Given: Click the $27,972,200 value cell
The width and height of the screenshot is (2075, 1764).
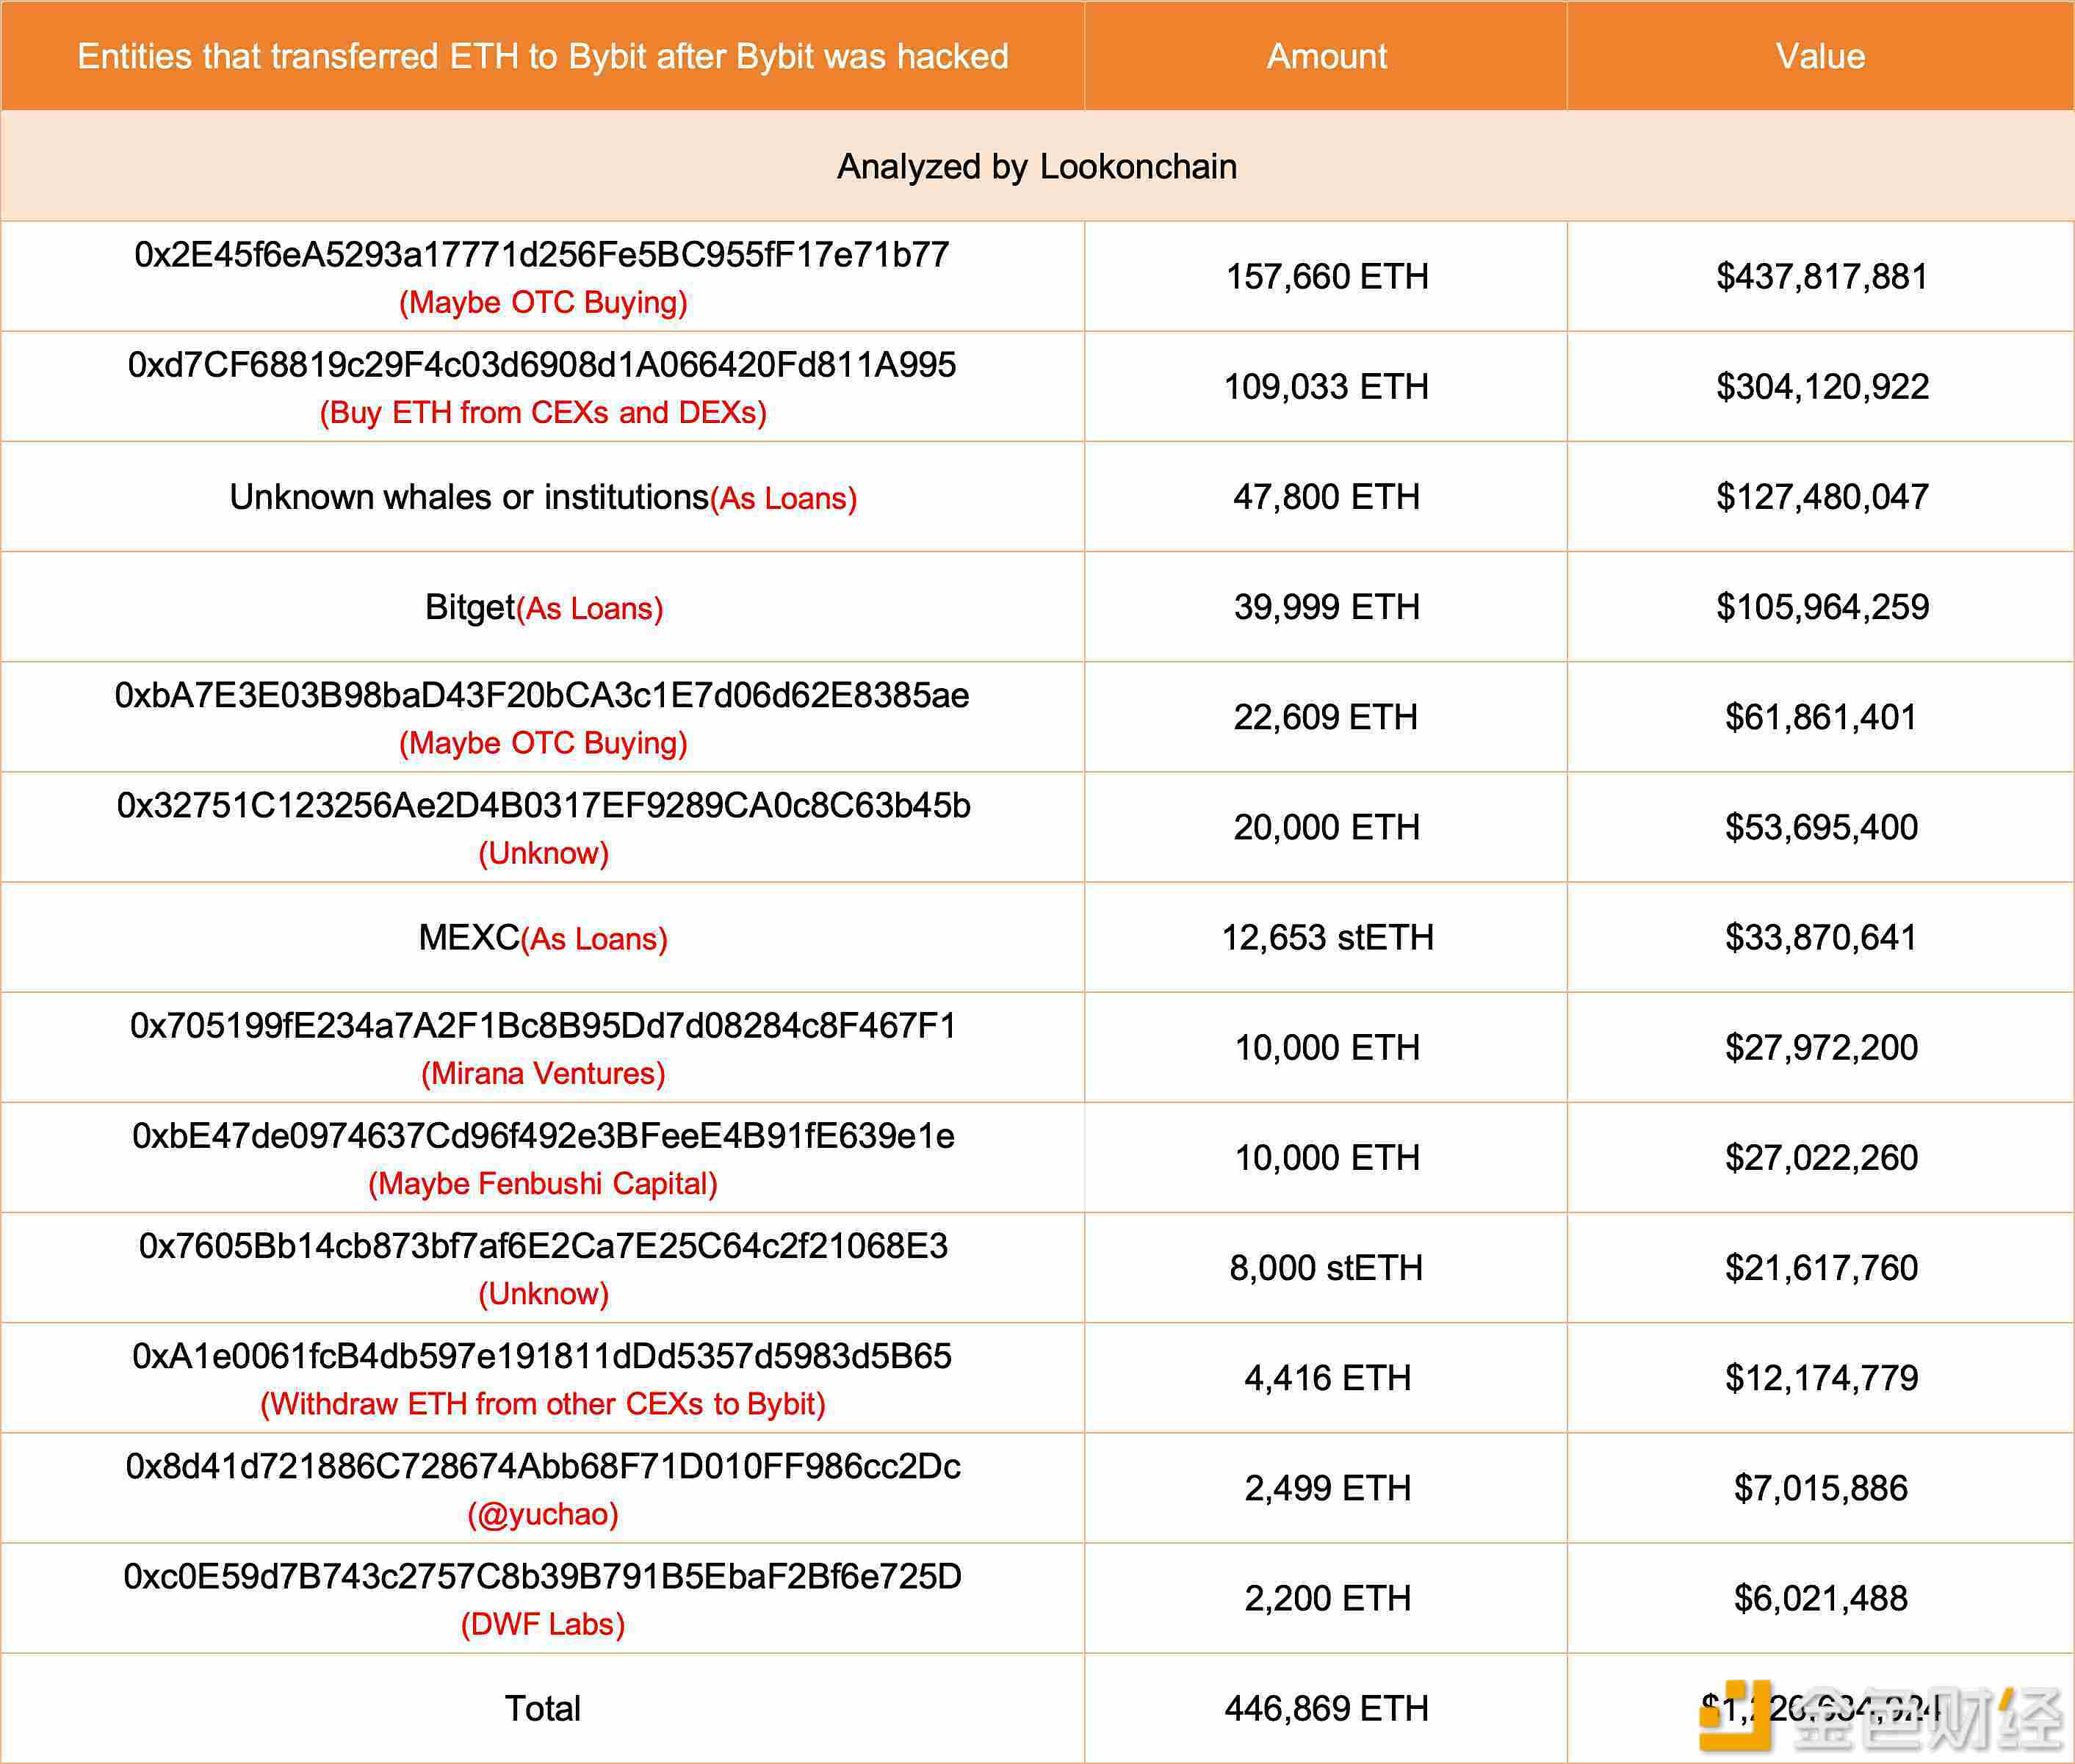Looking at the screenshot, I should coord(1821,1047).
